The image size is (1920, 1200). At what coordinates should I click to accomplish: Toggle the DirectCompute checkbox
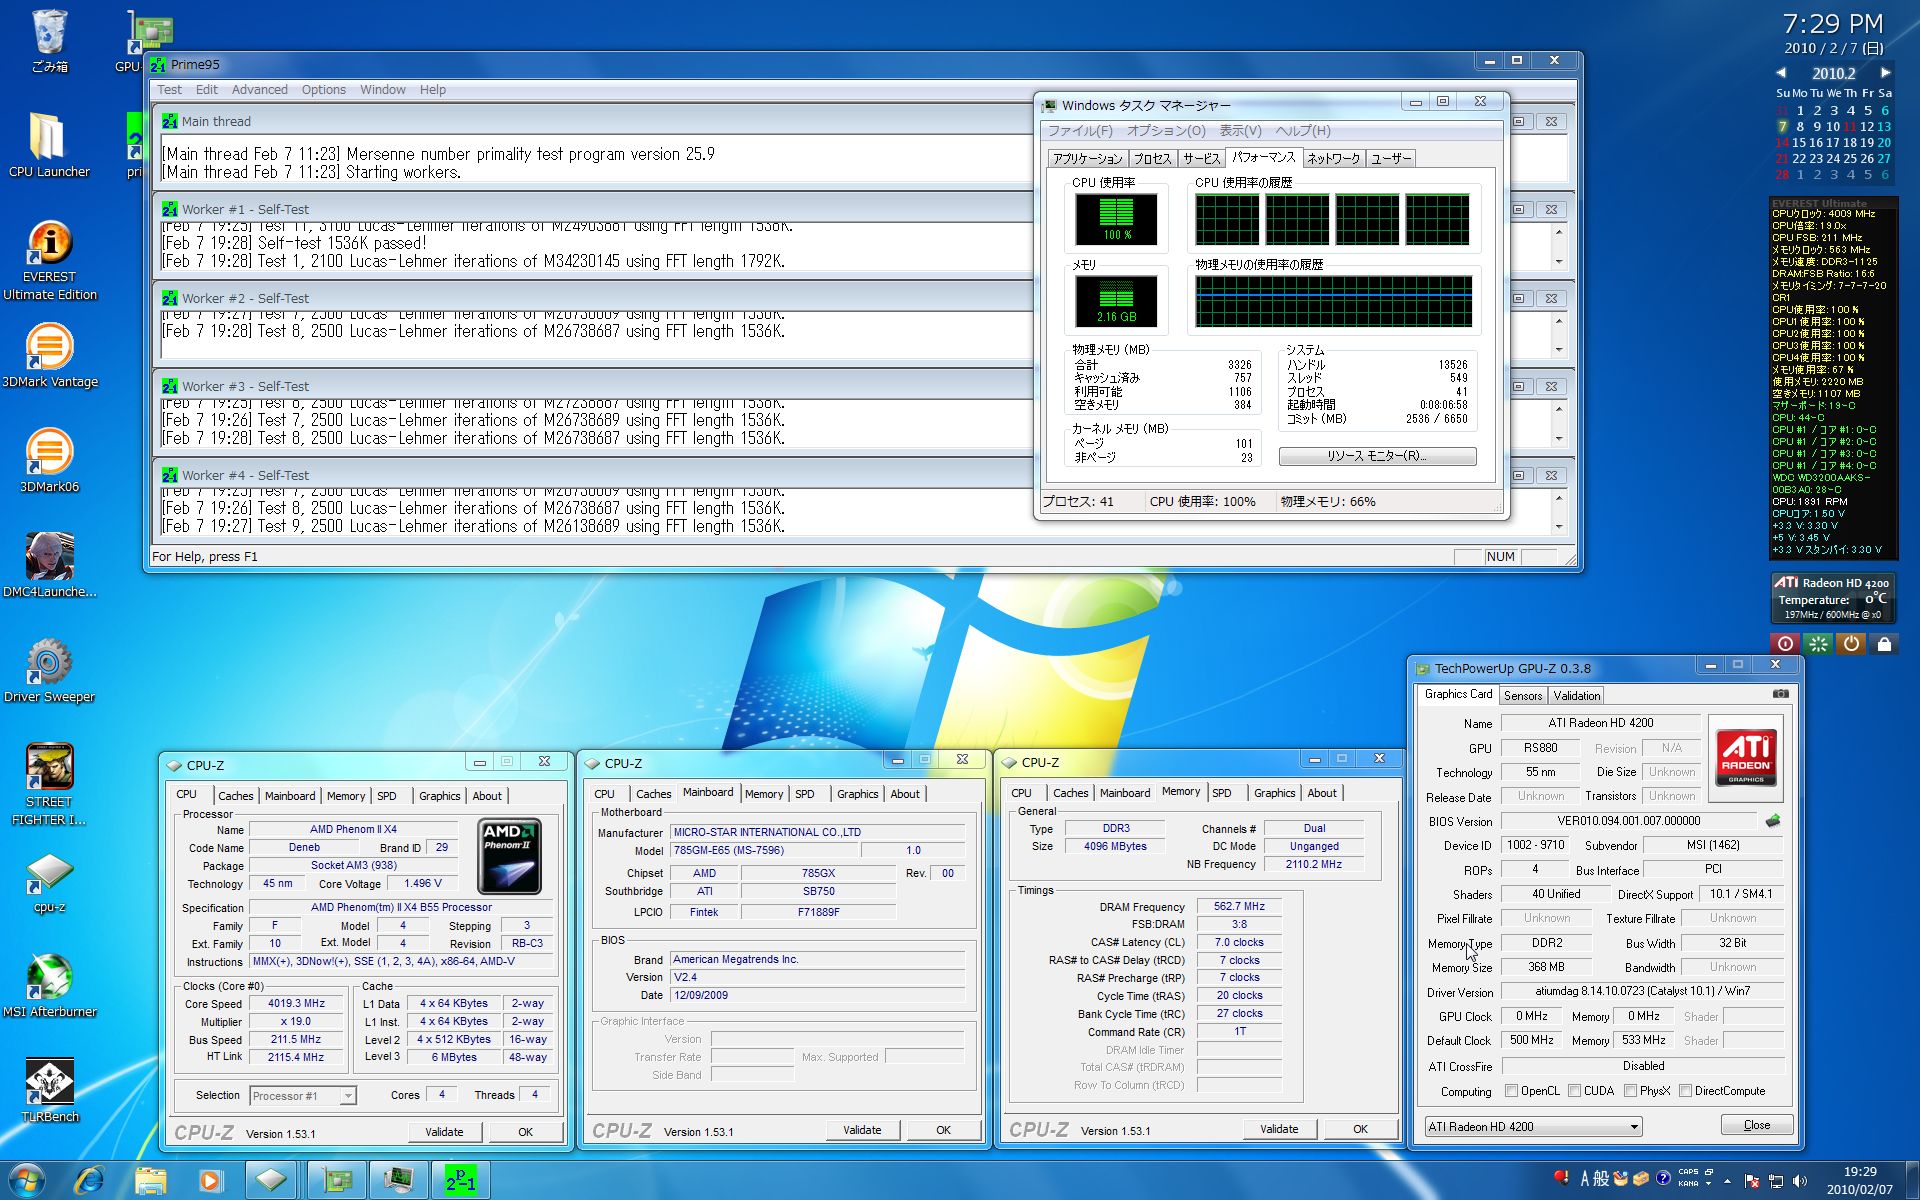[x=1685, y=1091]
